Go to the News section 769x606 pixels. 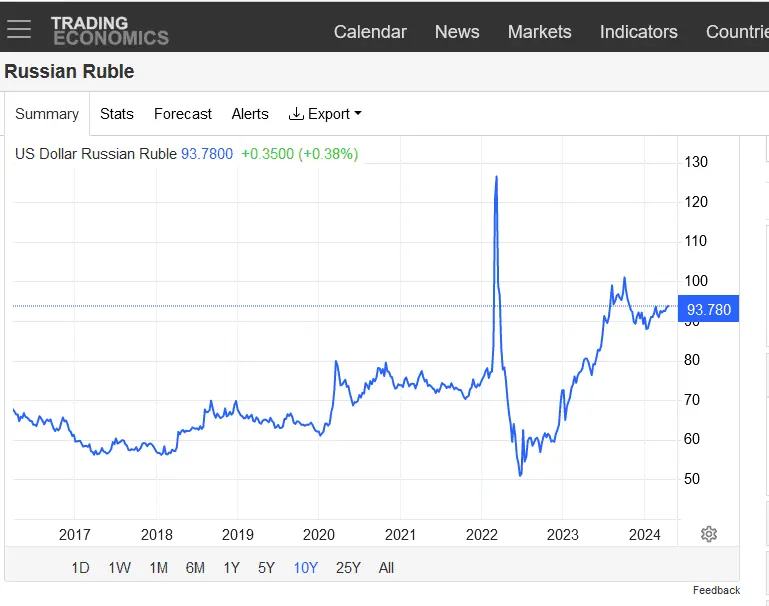pyautogui.click(x=457, y=32)
